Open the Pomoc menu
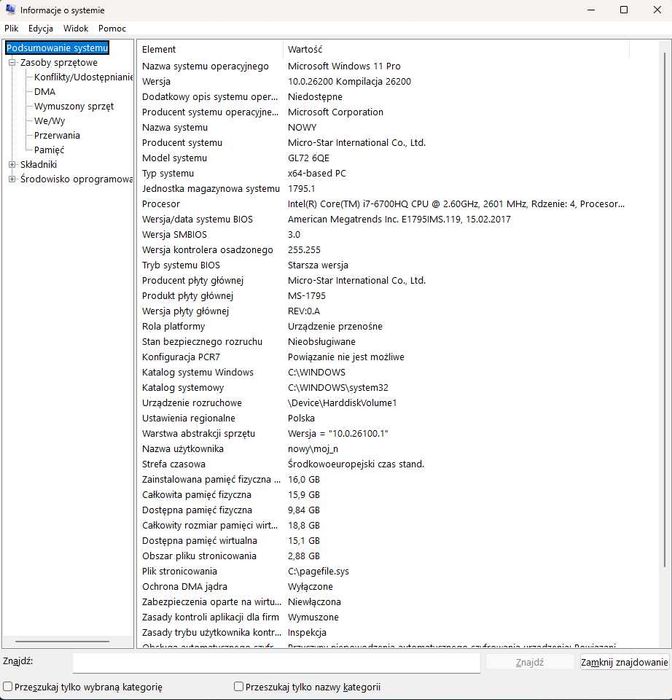 112,29
